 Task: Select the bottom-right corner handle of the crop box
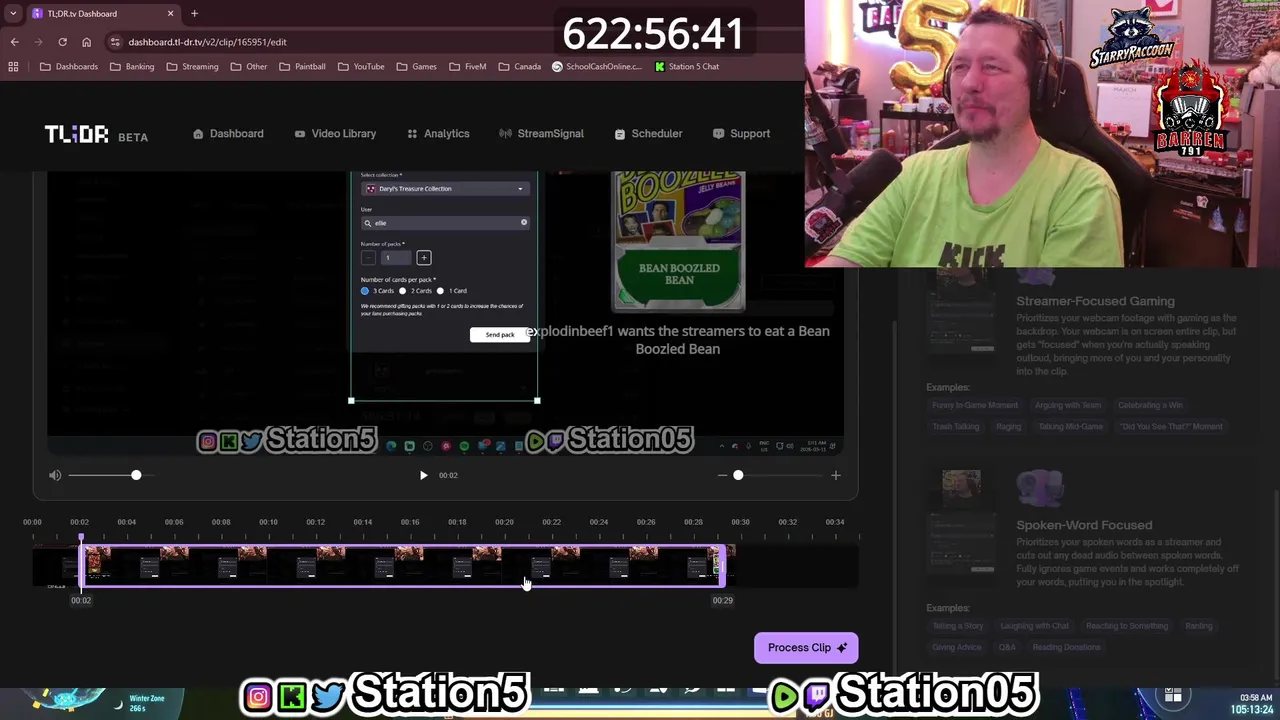[537, 401]
